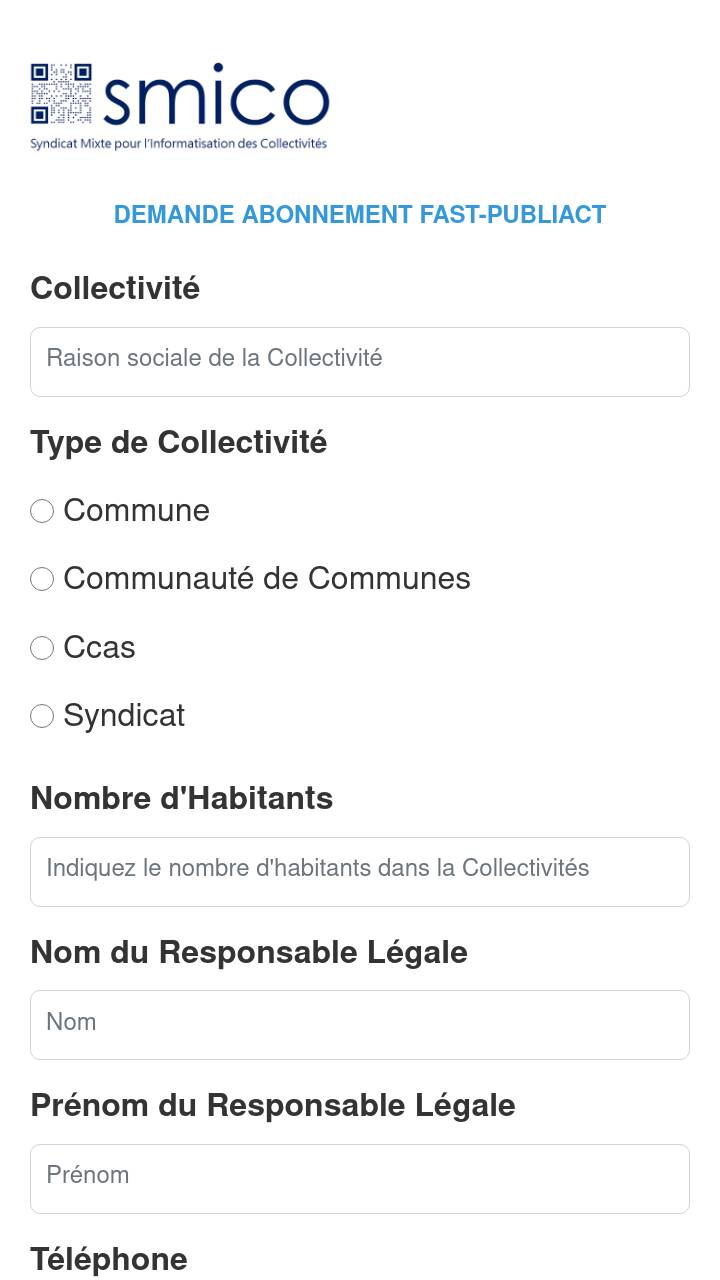Click the Collectivité field label
720x1280 pixels.
pyautogui.click(x=115, y=288)
